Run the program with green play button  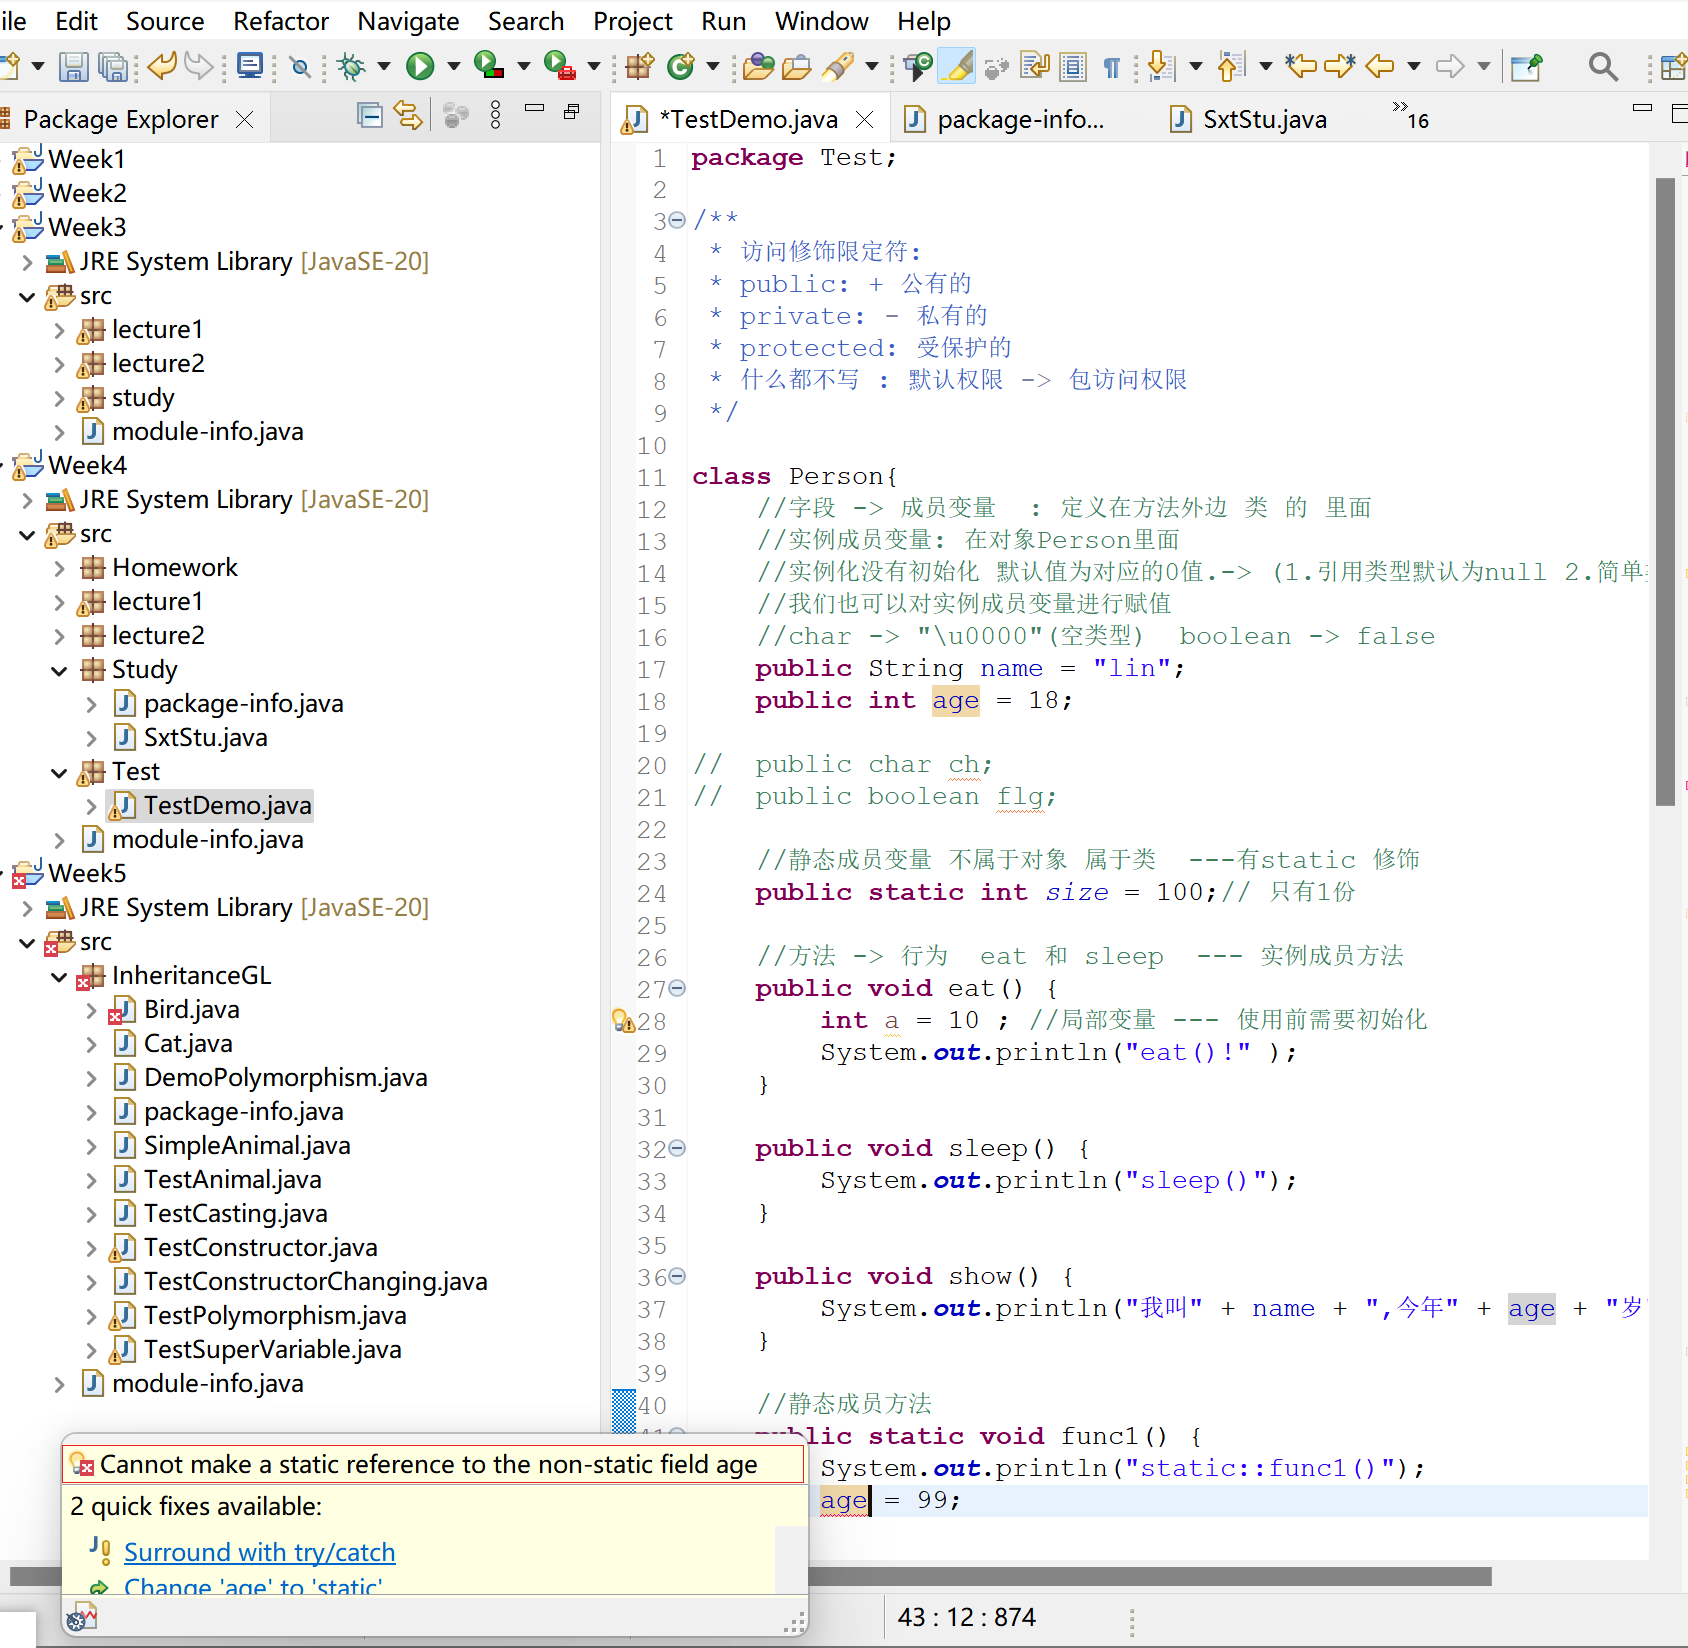tap(420, 67)
